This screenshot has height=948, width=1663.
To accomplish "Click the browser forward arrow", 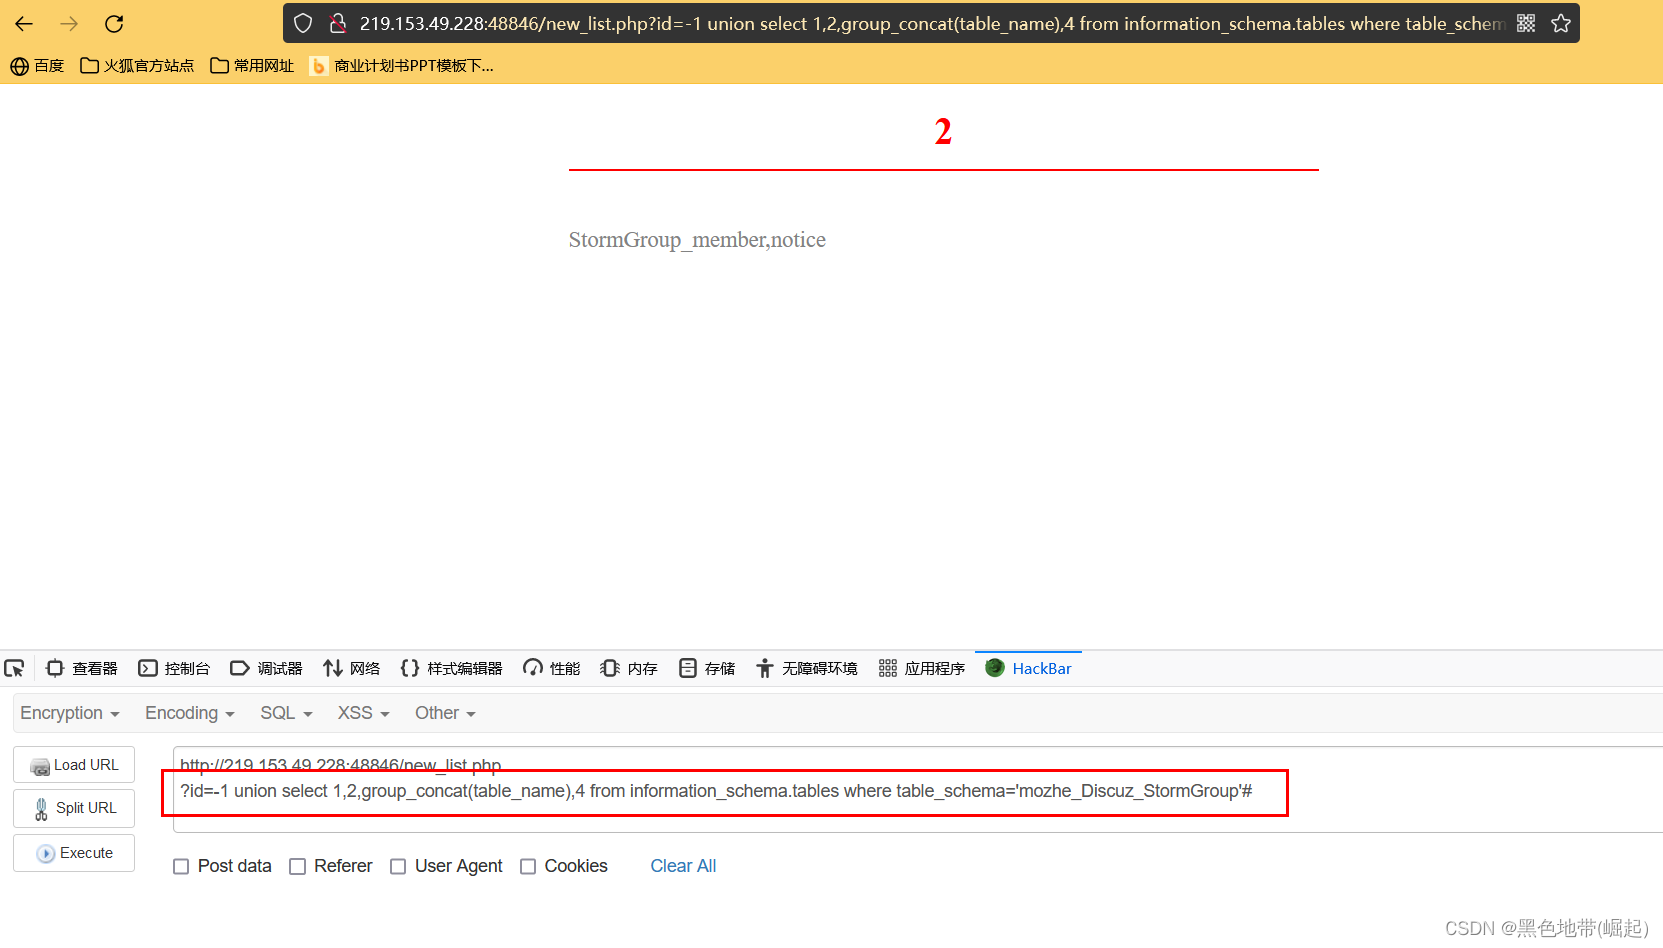I will 69,23.
